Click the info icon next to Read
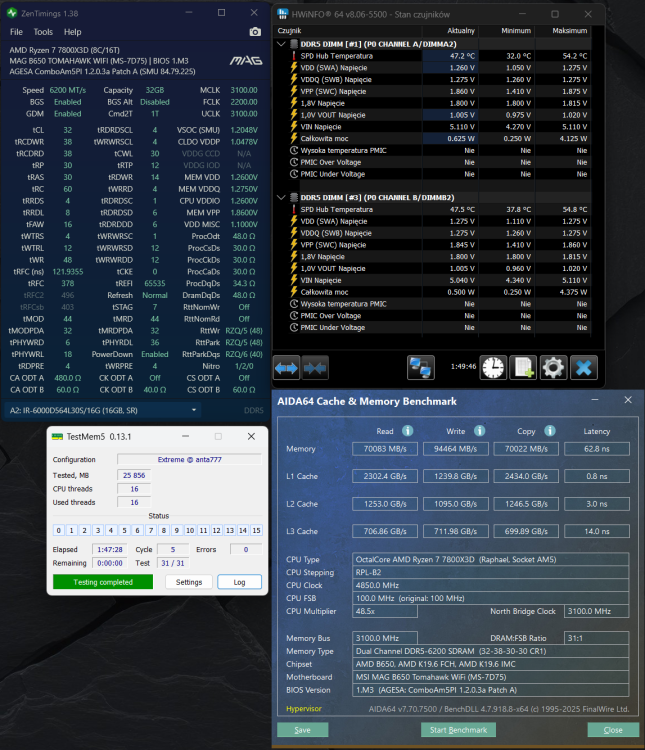The width and height of the screenshot is (645, 750). (x=408, y=431)
